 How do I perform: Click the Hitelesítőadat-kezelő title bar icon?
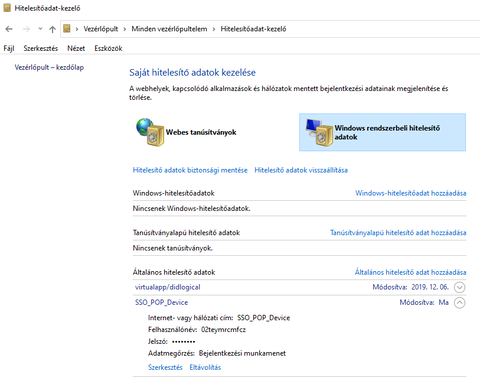pos(7,8)
